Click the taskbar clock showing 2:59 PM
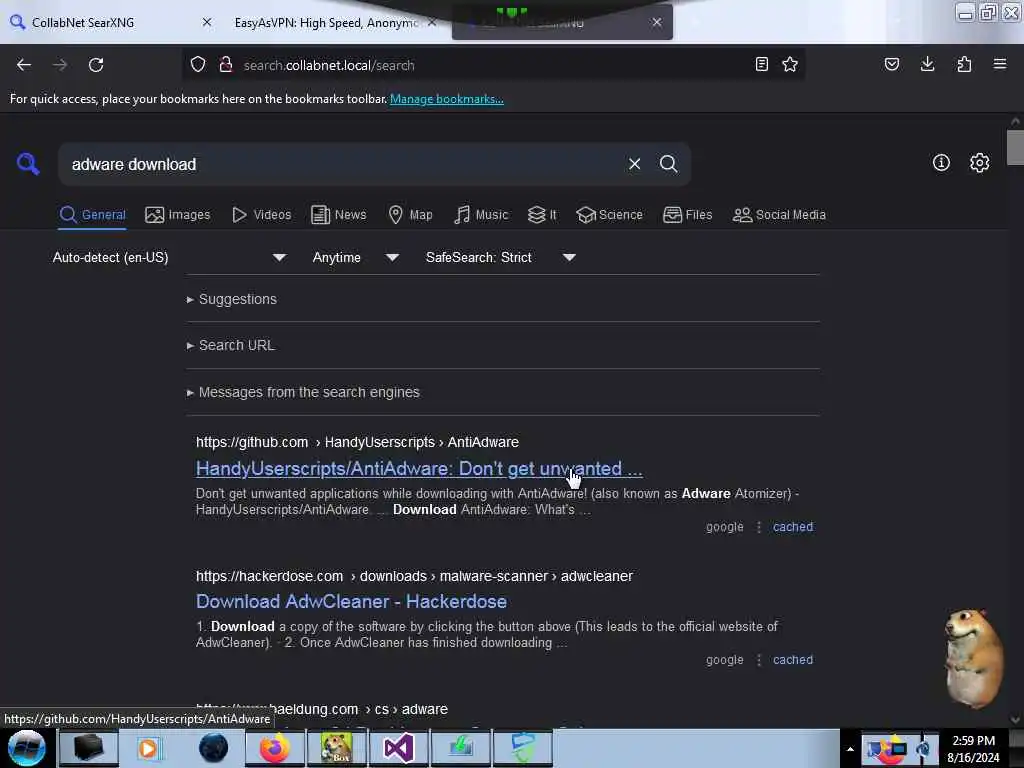Image resolution: width=1024 pixels, height=768 pixels. click(973, 749)
